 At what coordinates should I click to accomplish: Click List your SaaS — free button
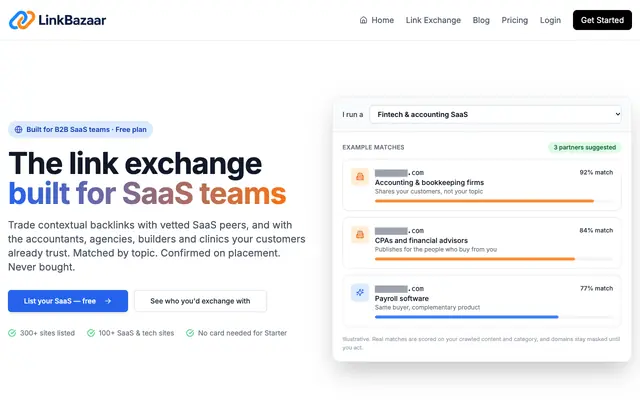[x=68, y=301]
